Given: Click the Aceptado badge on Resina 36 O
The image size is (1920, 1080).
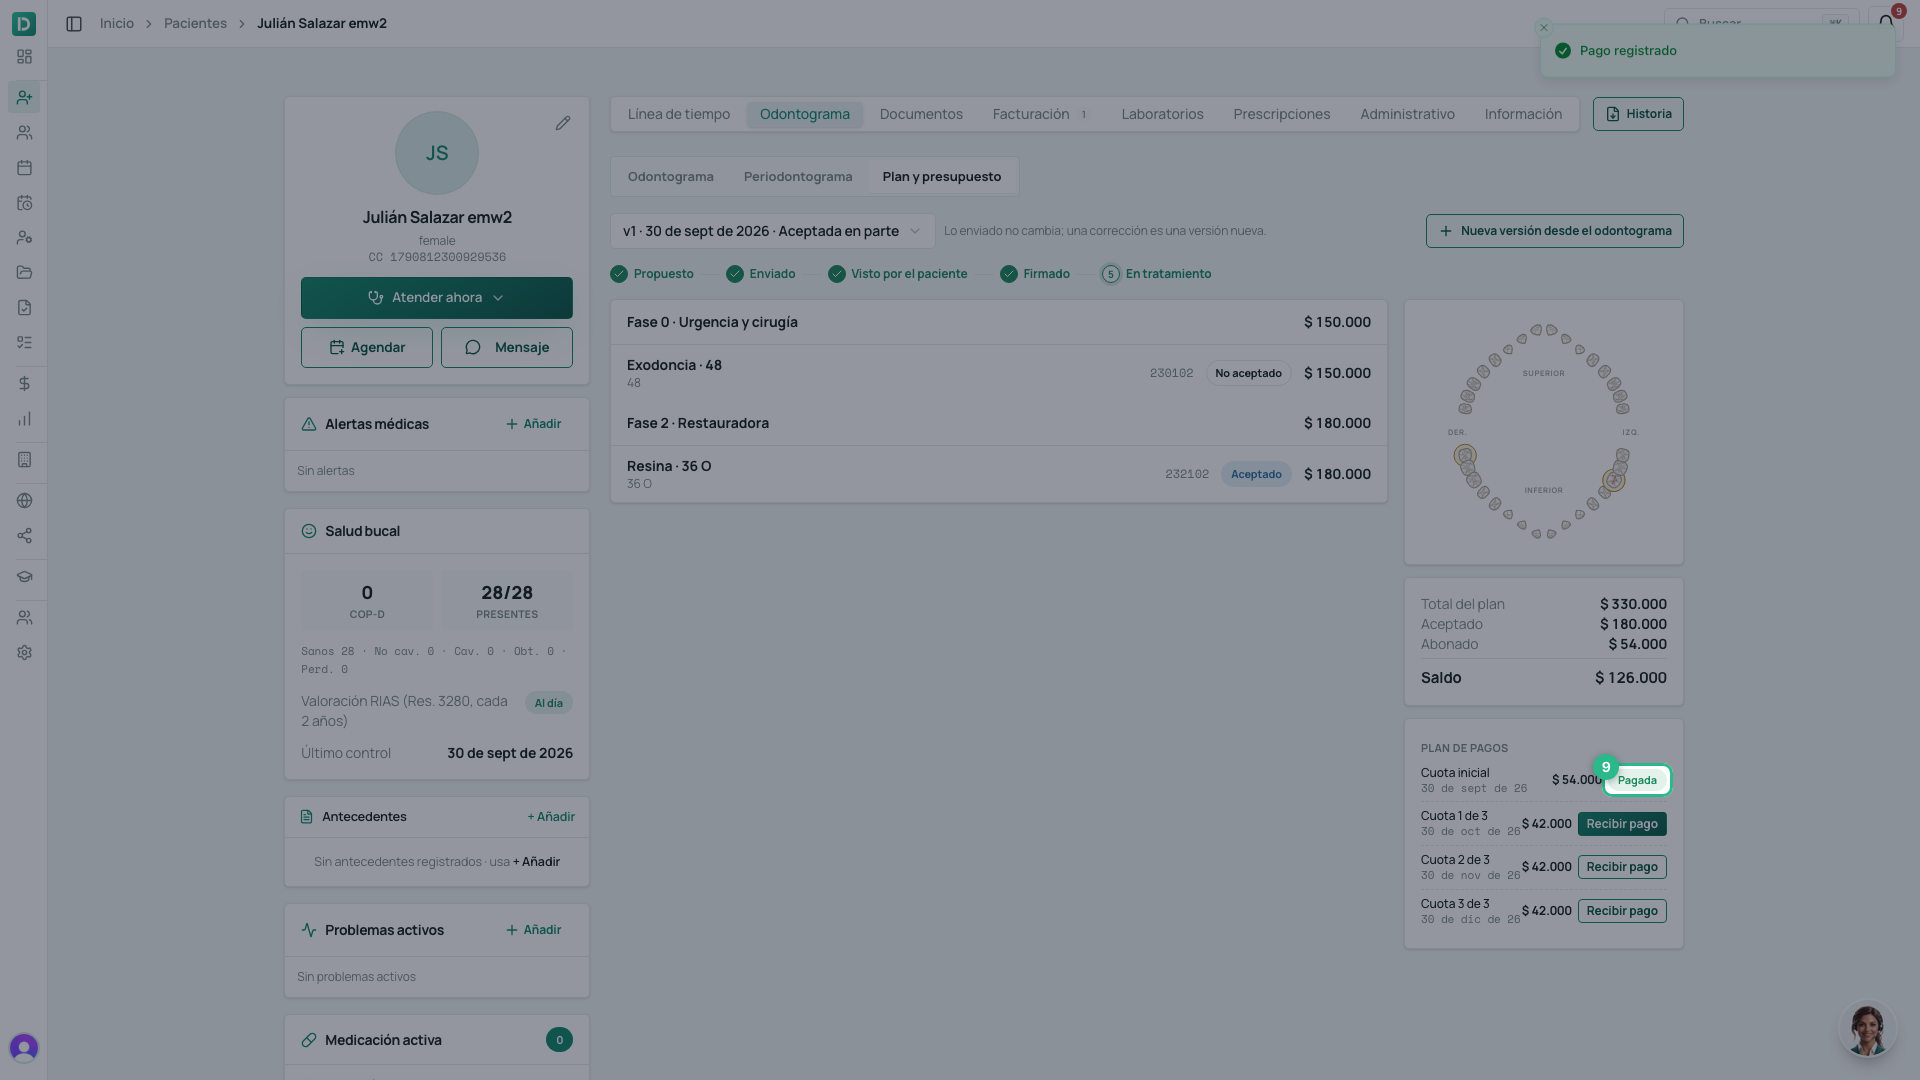Looking at the screenshot, I should 1256,474.
